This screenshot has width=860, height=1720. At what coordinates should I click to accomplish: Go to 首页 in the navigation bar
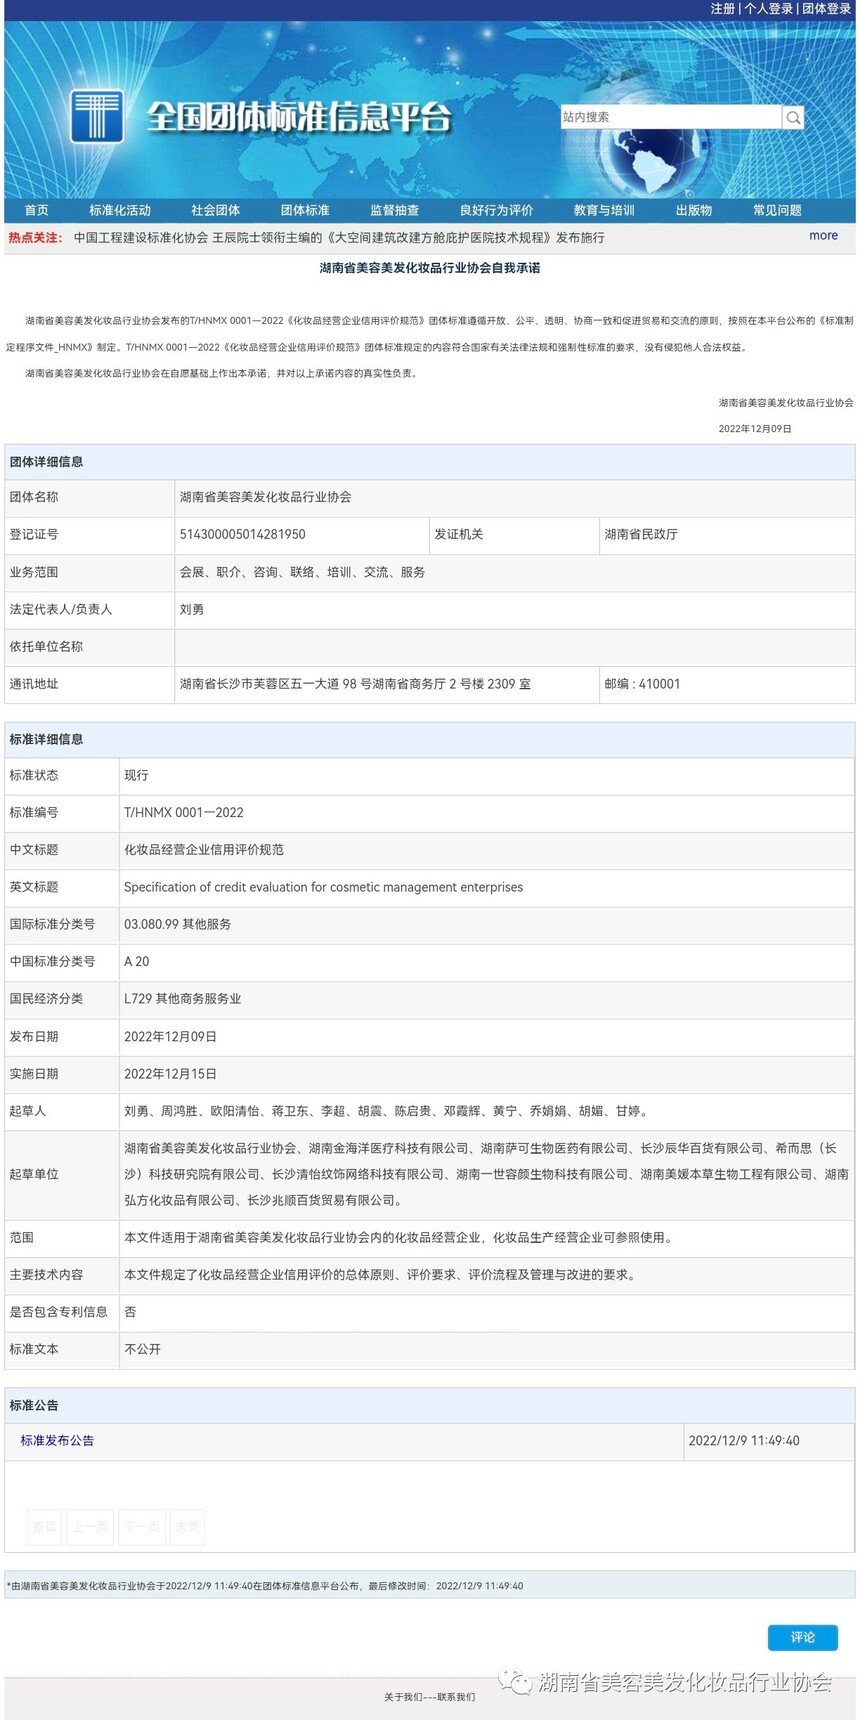point(36,210)
